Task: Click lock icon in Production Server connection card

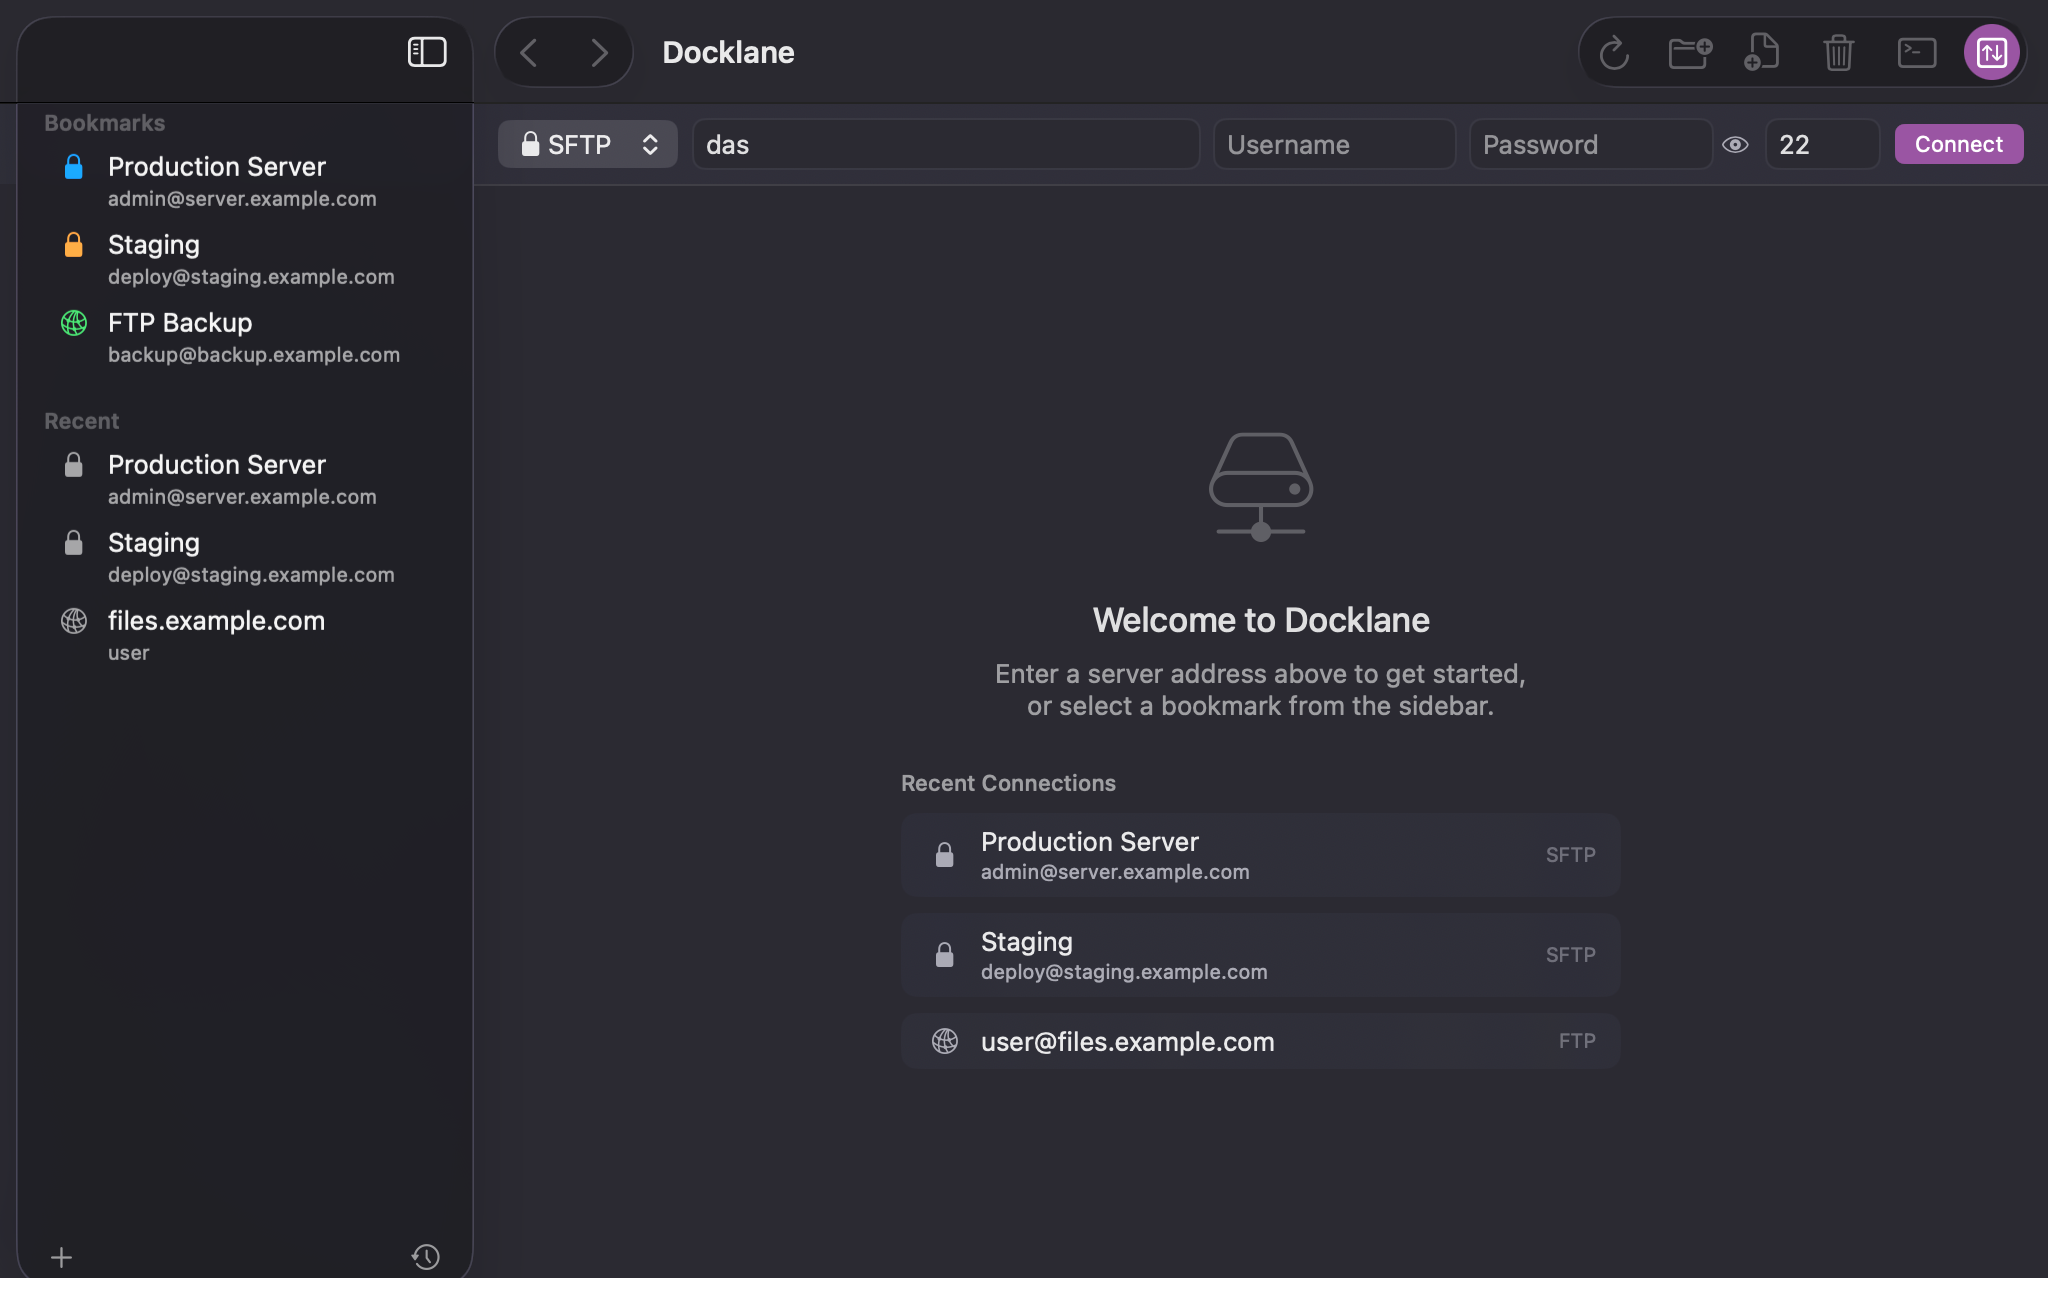Action: [x=944, y=855]
